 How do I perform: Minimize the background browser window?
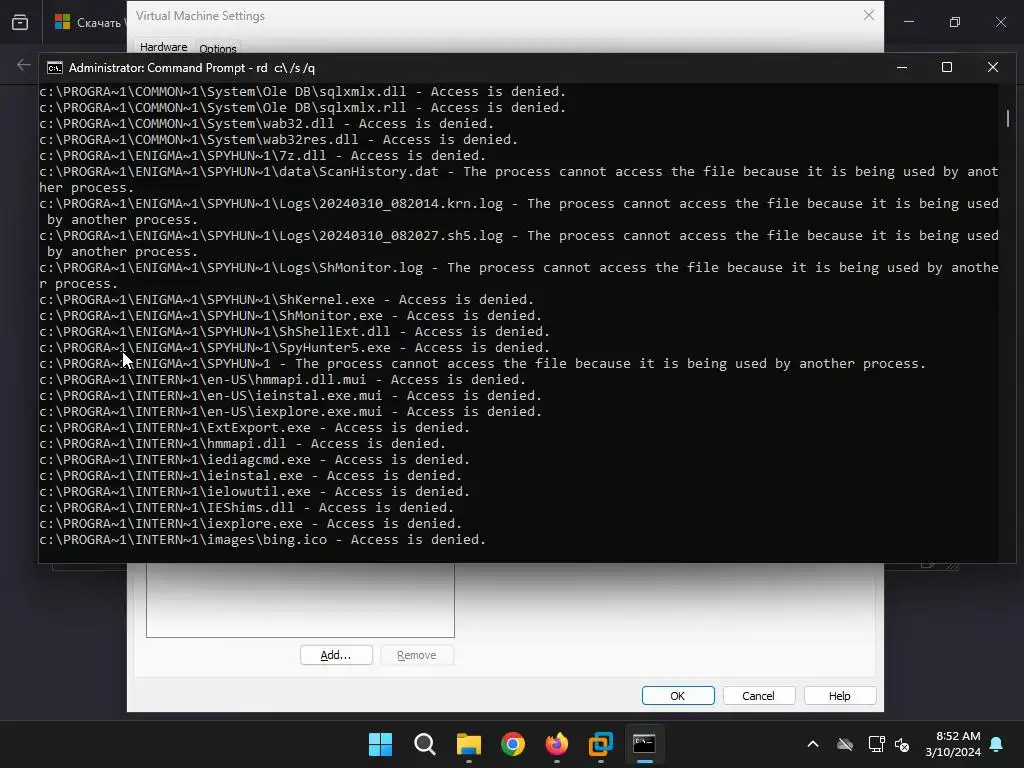tap(909, 22)
